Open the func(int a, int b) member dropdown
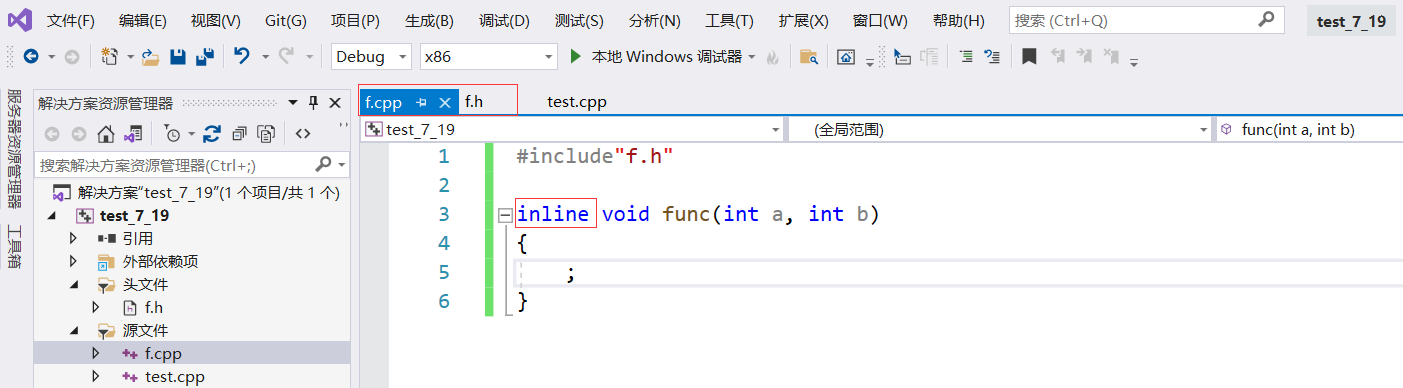Screen dimensions: 1403x388 (1311, 129)
